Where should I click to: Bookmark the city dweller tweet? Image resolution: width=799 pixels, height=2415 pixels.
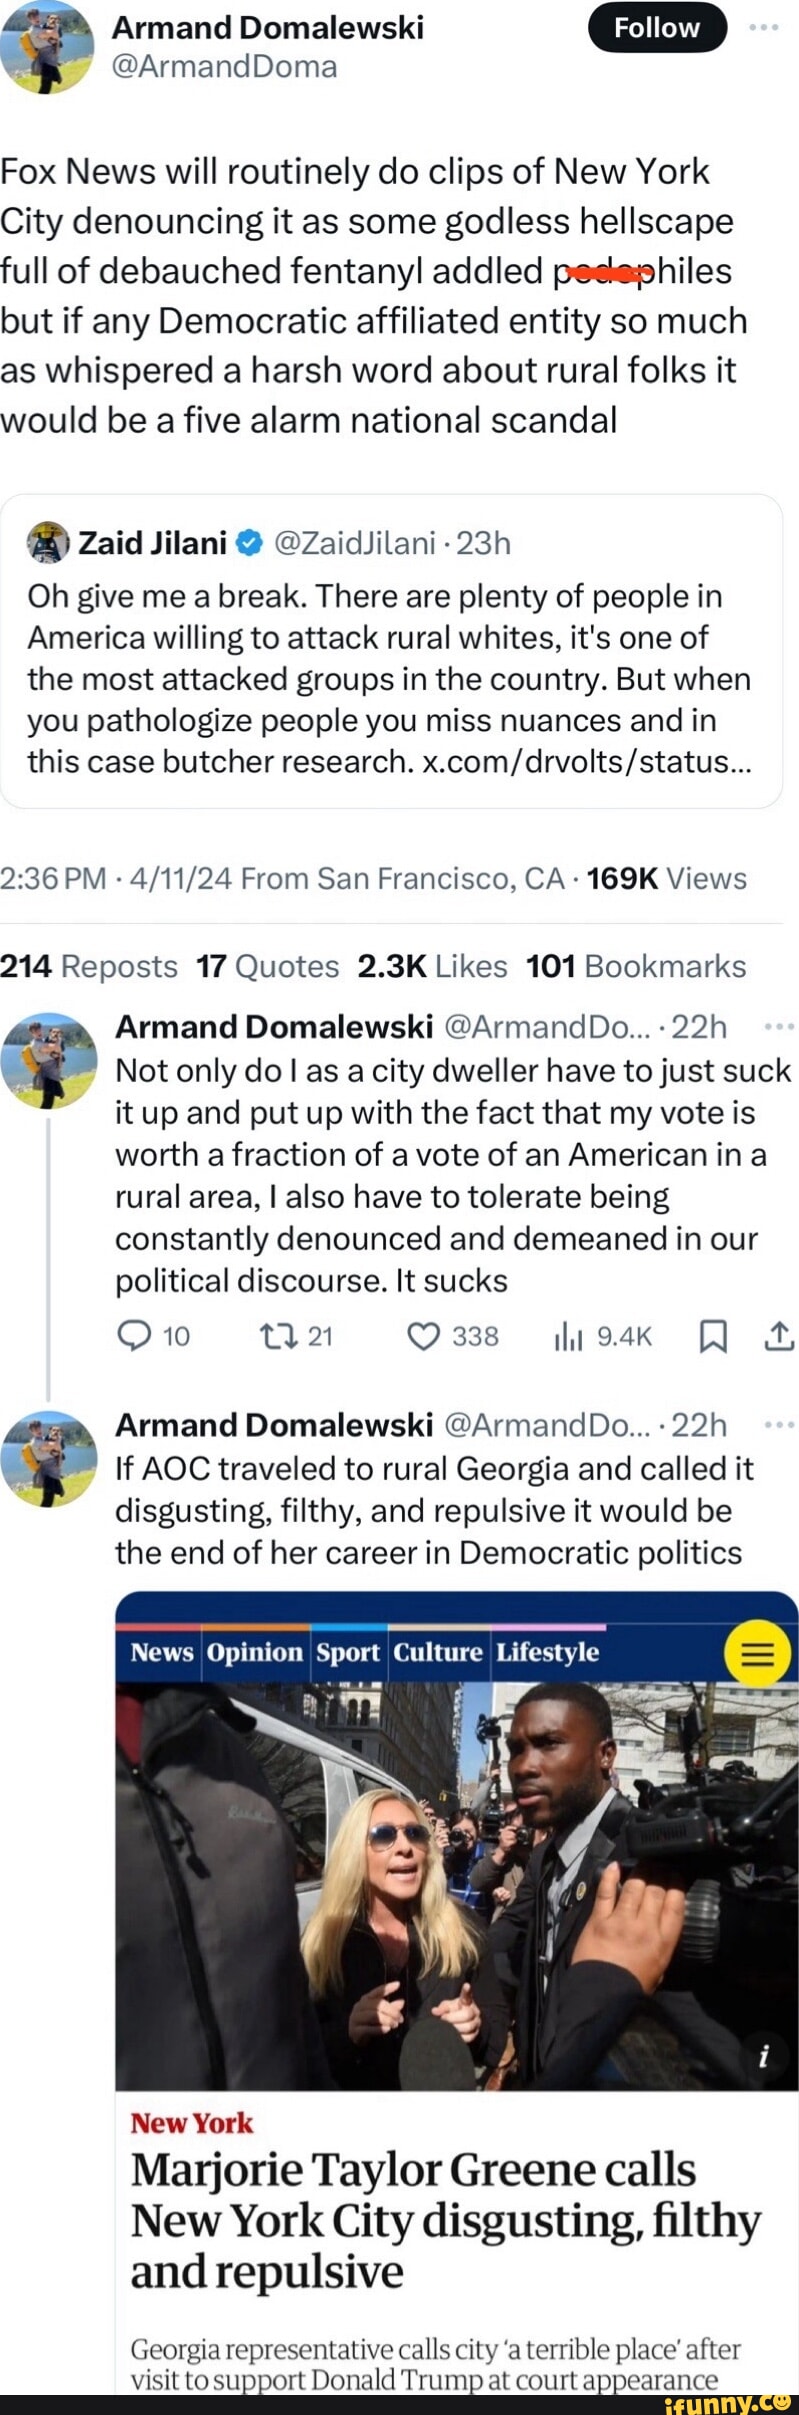(x=712, y=1337)
